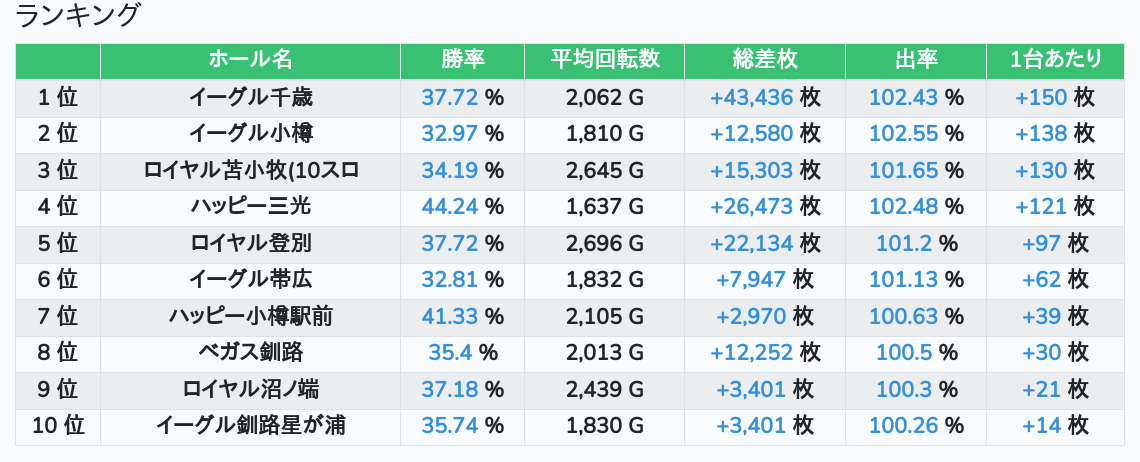Click the ベガス釧路 hall name
This screenshot has height=462, width=1140.
click(x=250, y=352)
